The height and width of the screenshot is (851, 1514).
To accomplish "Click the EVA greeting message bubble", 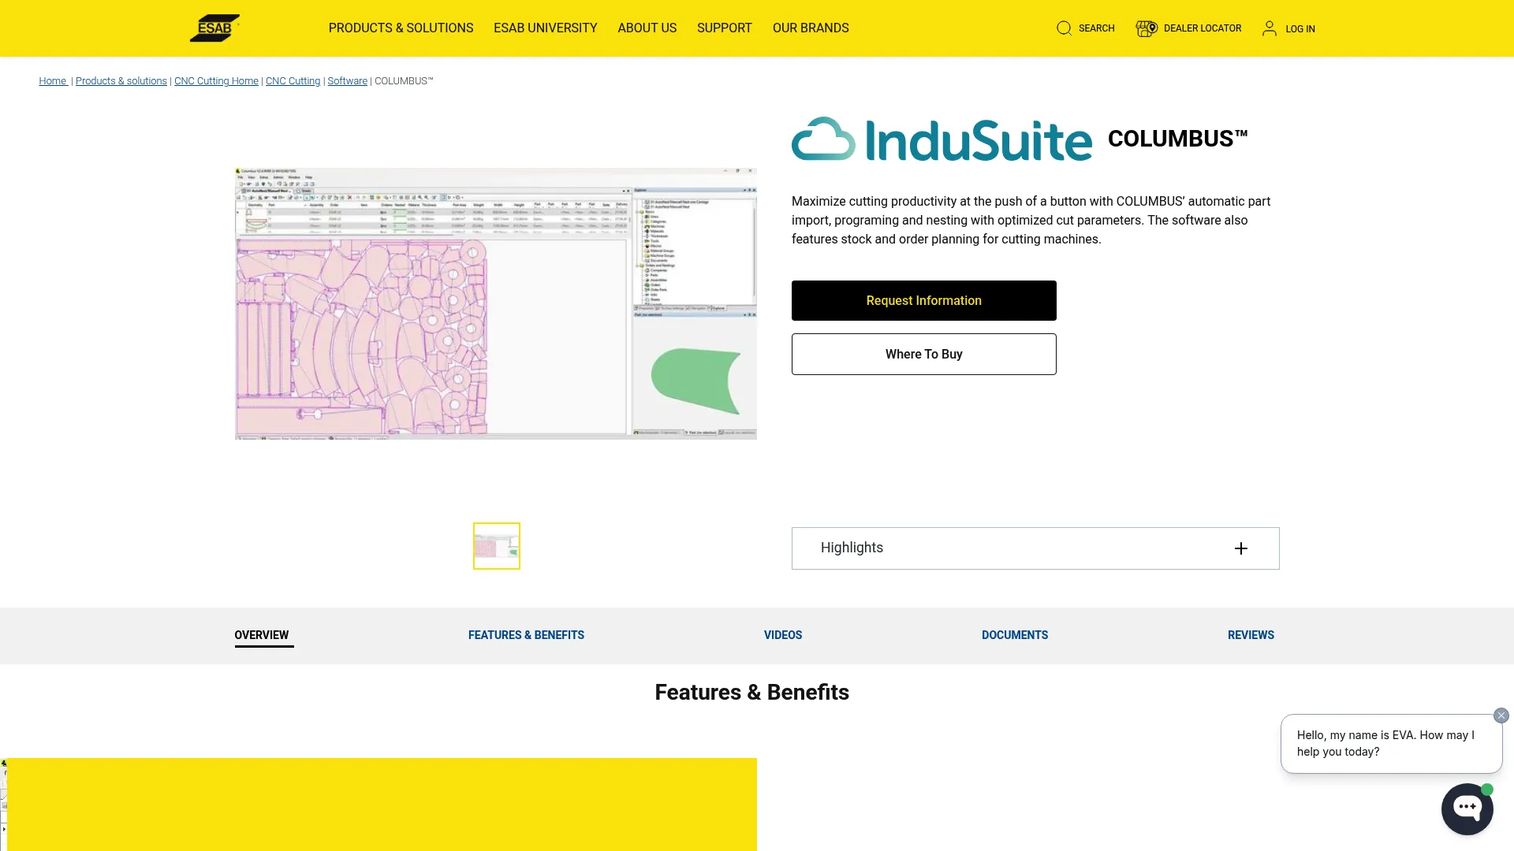I will tap(1391, 743).
